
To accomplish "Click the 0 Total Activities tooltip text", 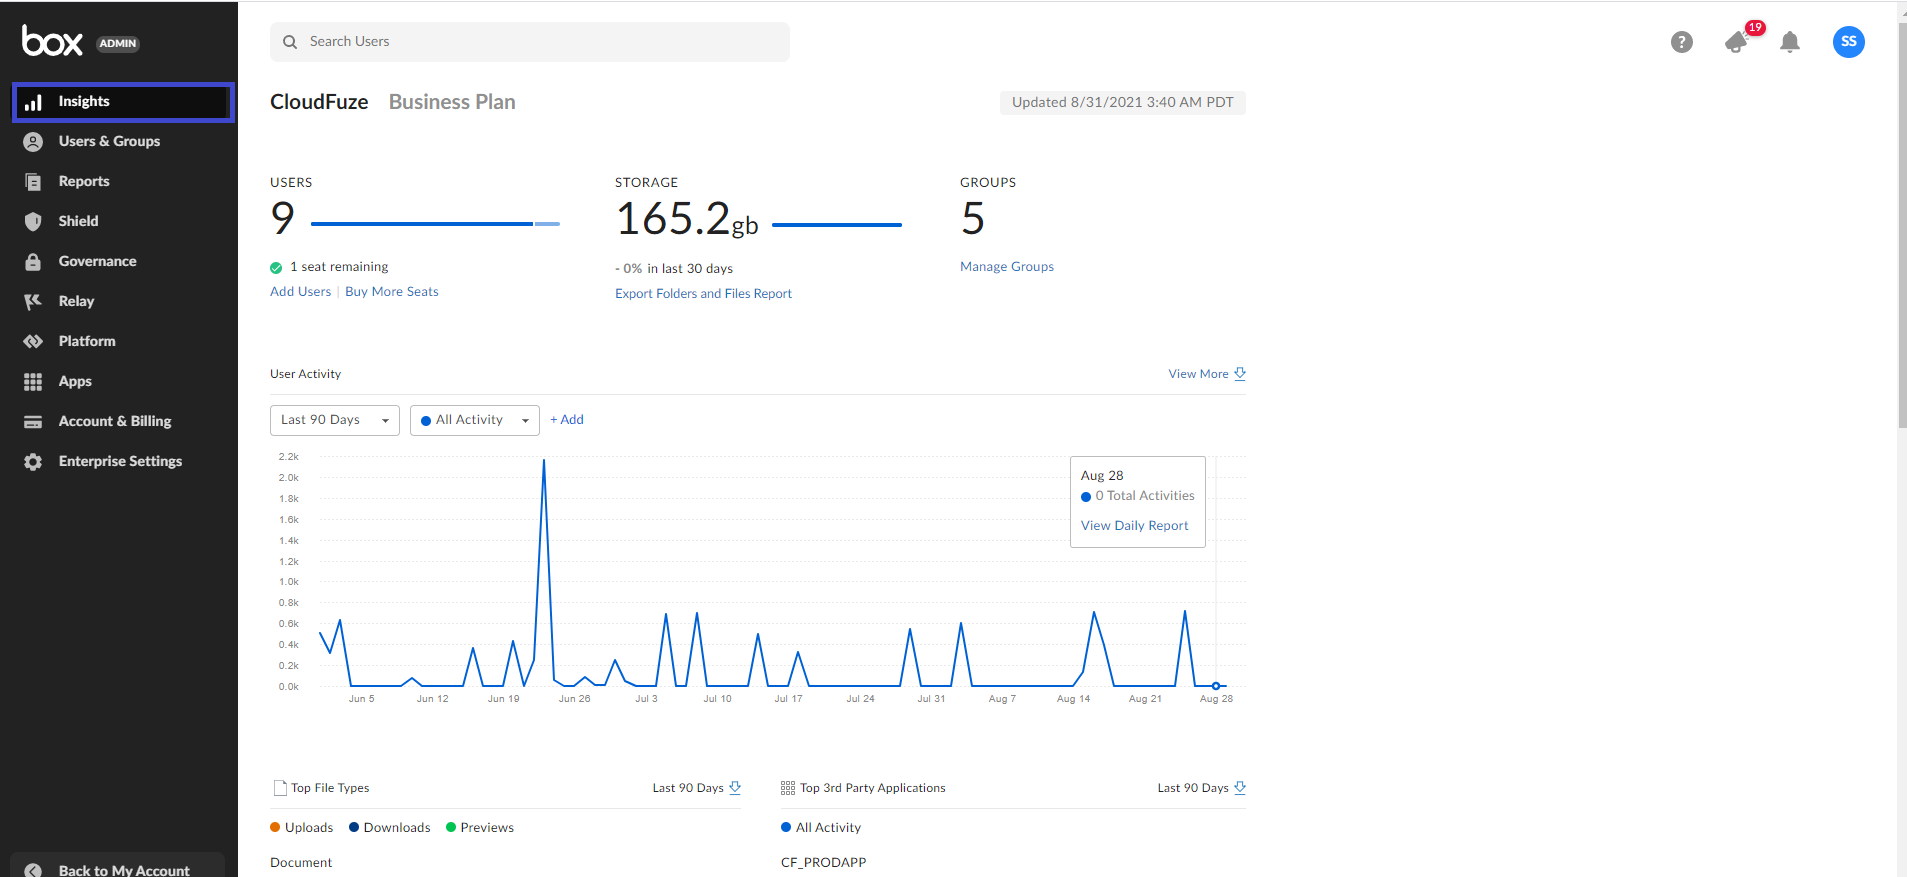I will click(1144, 496).
